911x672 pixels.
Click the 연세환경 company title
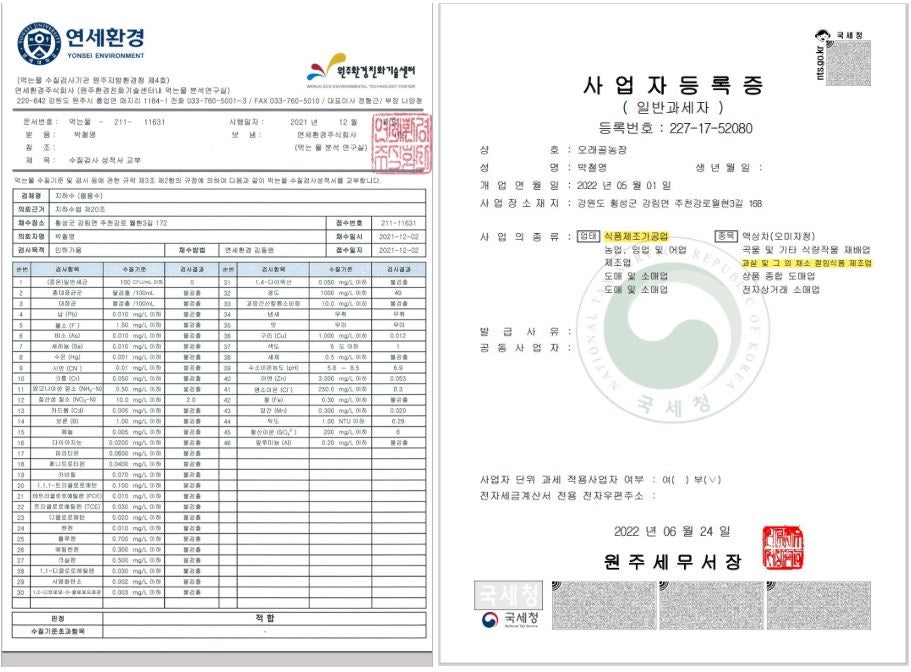point(105,38)
